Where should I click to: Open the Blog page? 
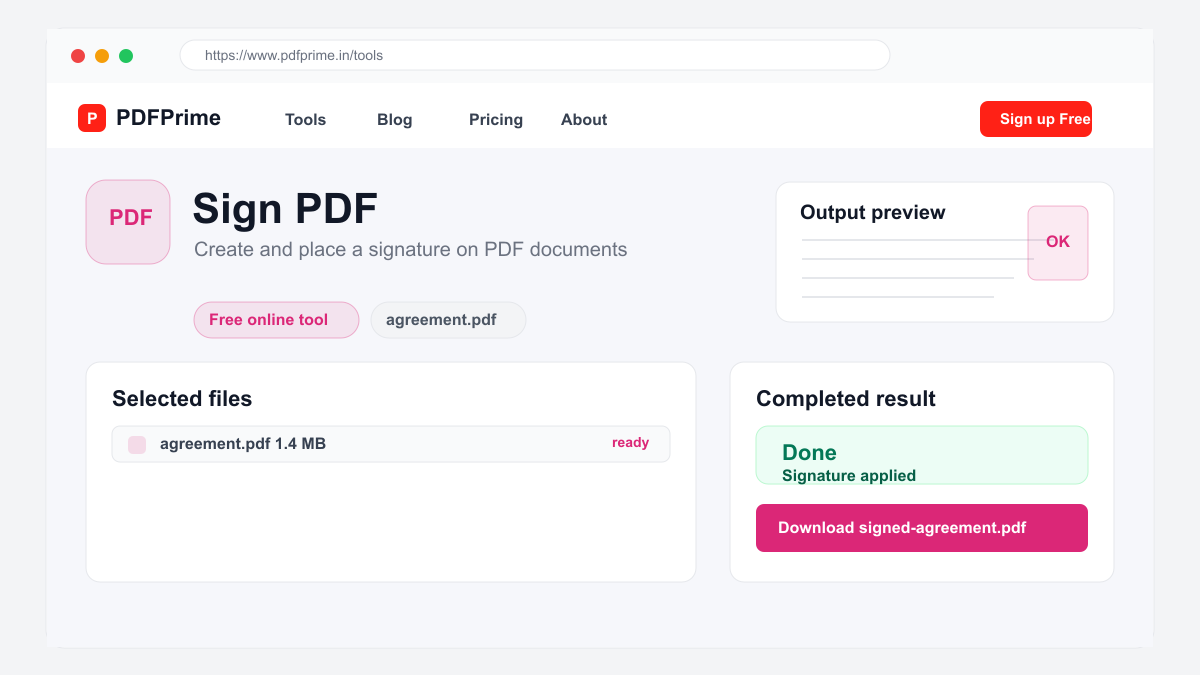click(x=394, y=120)
